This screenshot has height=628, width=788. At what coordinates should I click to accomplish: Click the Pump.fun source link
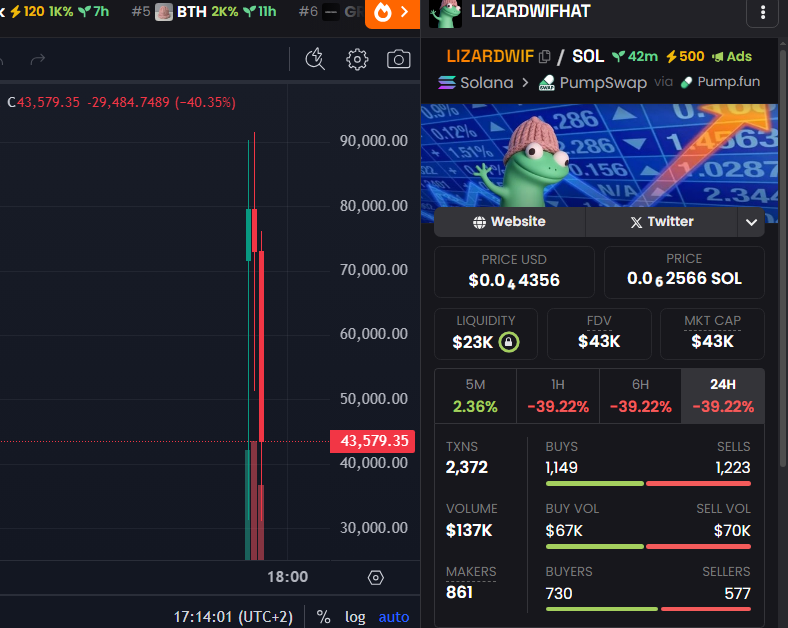(720, 82)
